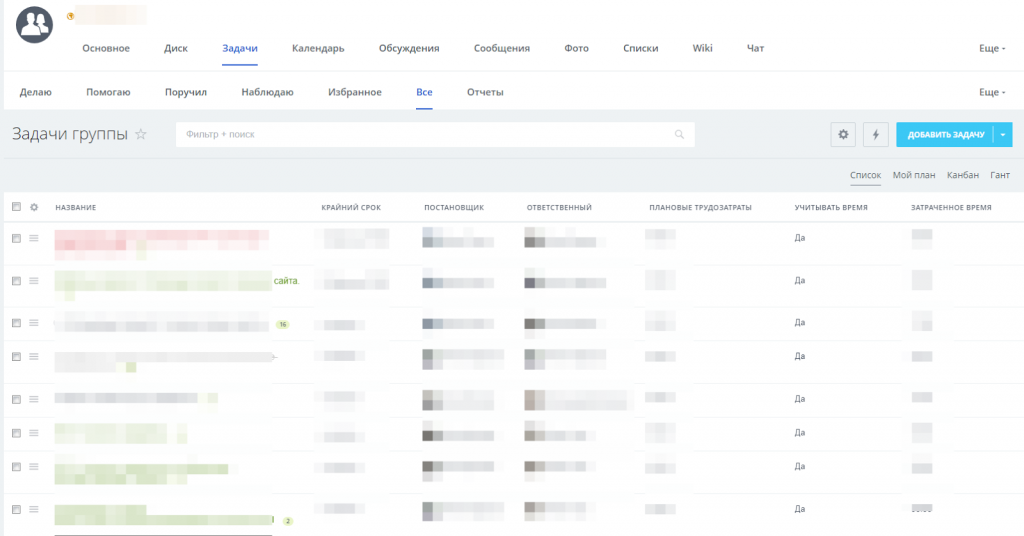Open the row menu of the task with badge 16
Image resolution: width=1024 pixels, height=536 pixels.
[x=34, y=323]
